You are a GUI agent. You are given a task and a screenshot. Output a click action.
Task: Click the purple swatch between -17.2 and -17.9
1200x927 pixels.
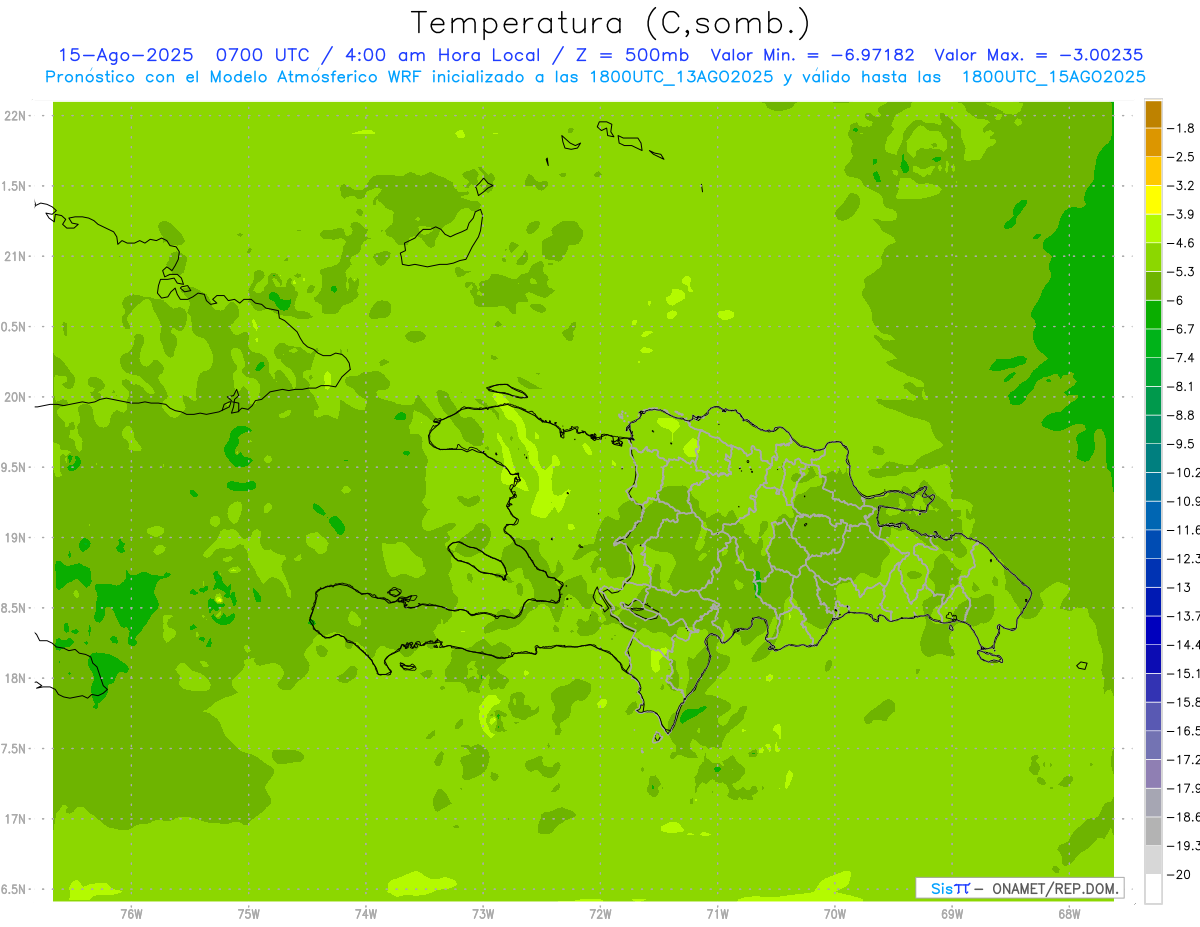pyautogui.click(x=1154, y=774)
